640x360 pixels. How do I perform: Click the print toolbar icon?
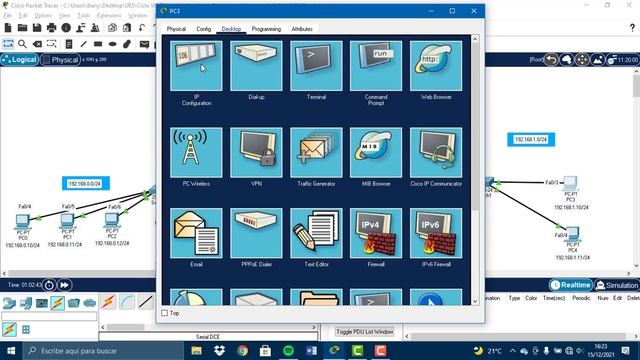[51, 28]
